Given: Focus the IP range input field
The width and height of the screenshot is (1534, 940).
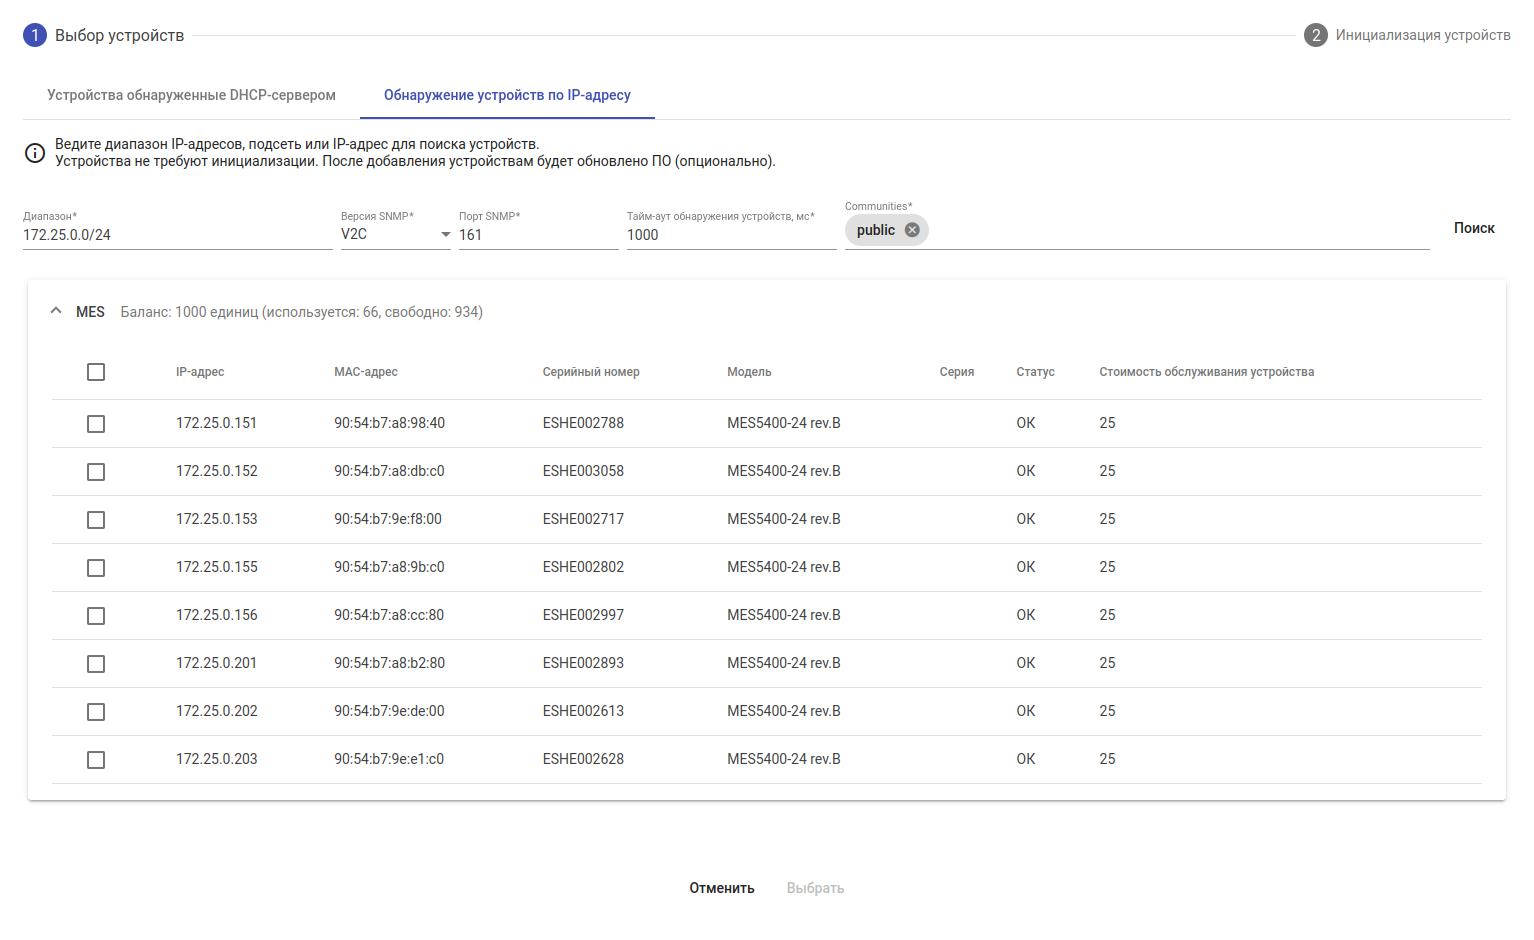Looking at the screenshot, I should [x=177, y=235].
